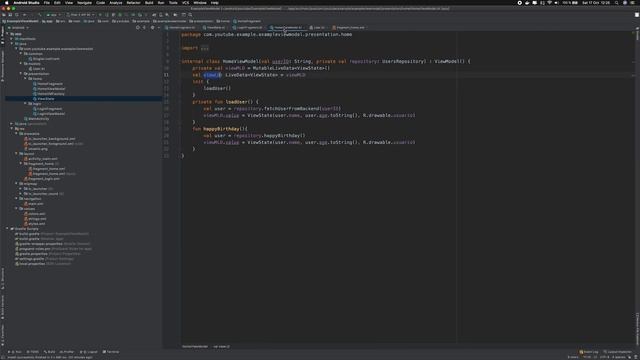
Task: Collapse the app module node
Action: click(x=7, y=34)
